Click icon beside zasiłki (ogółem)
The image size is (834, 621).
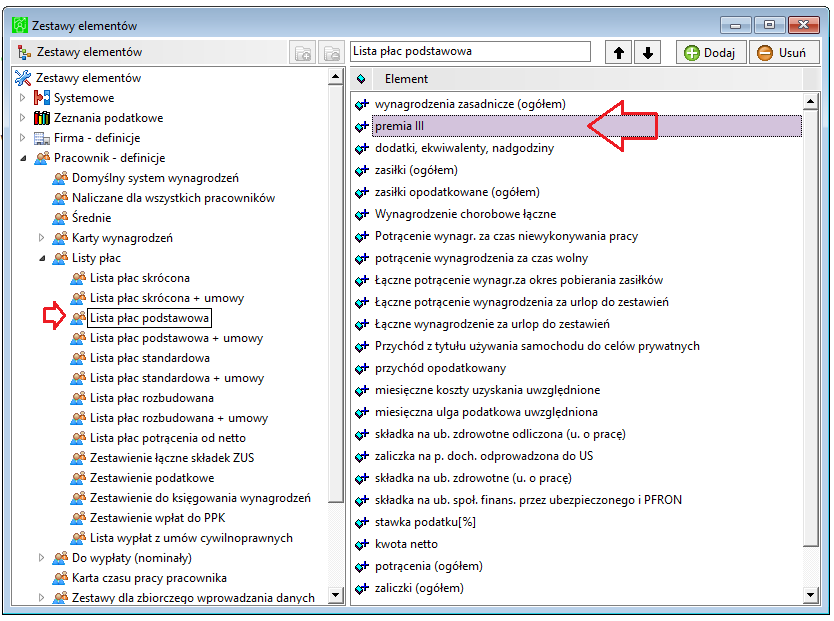362,170
